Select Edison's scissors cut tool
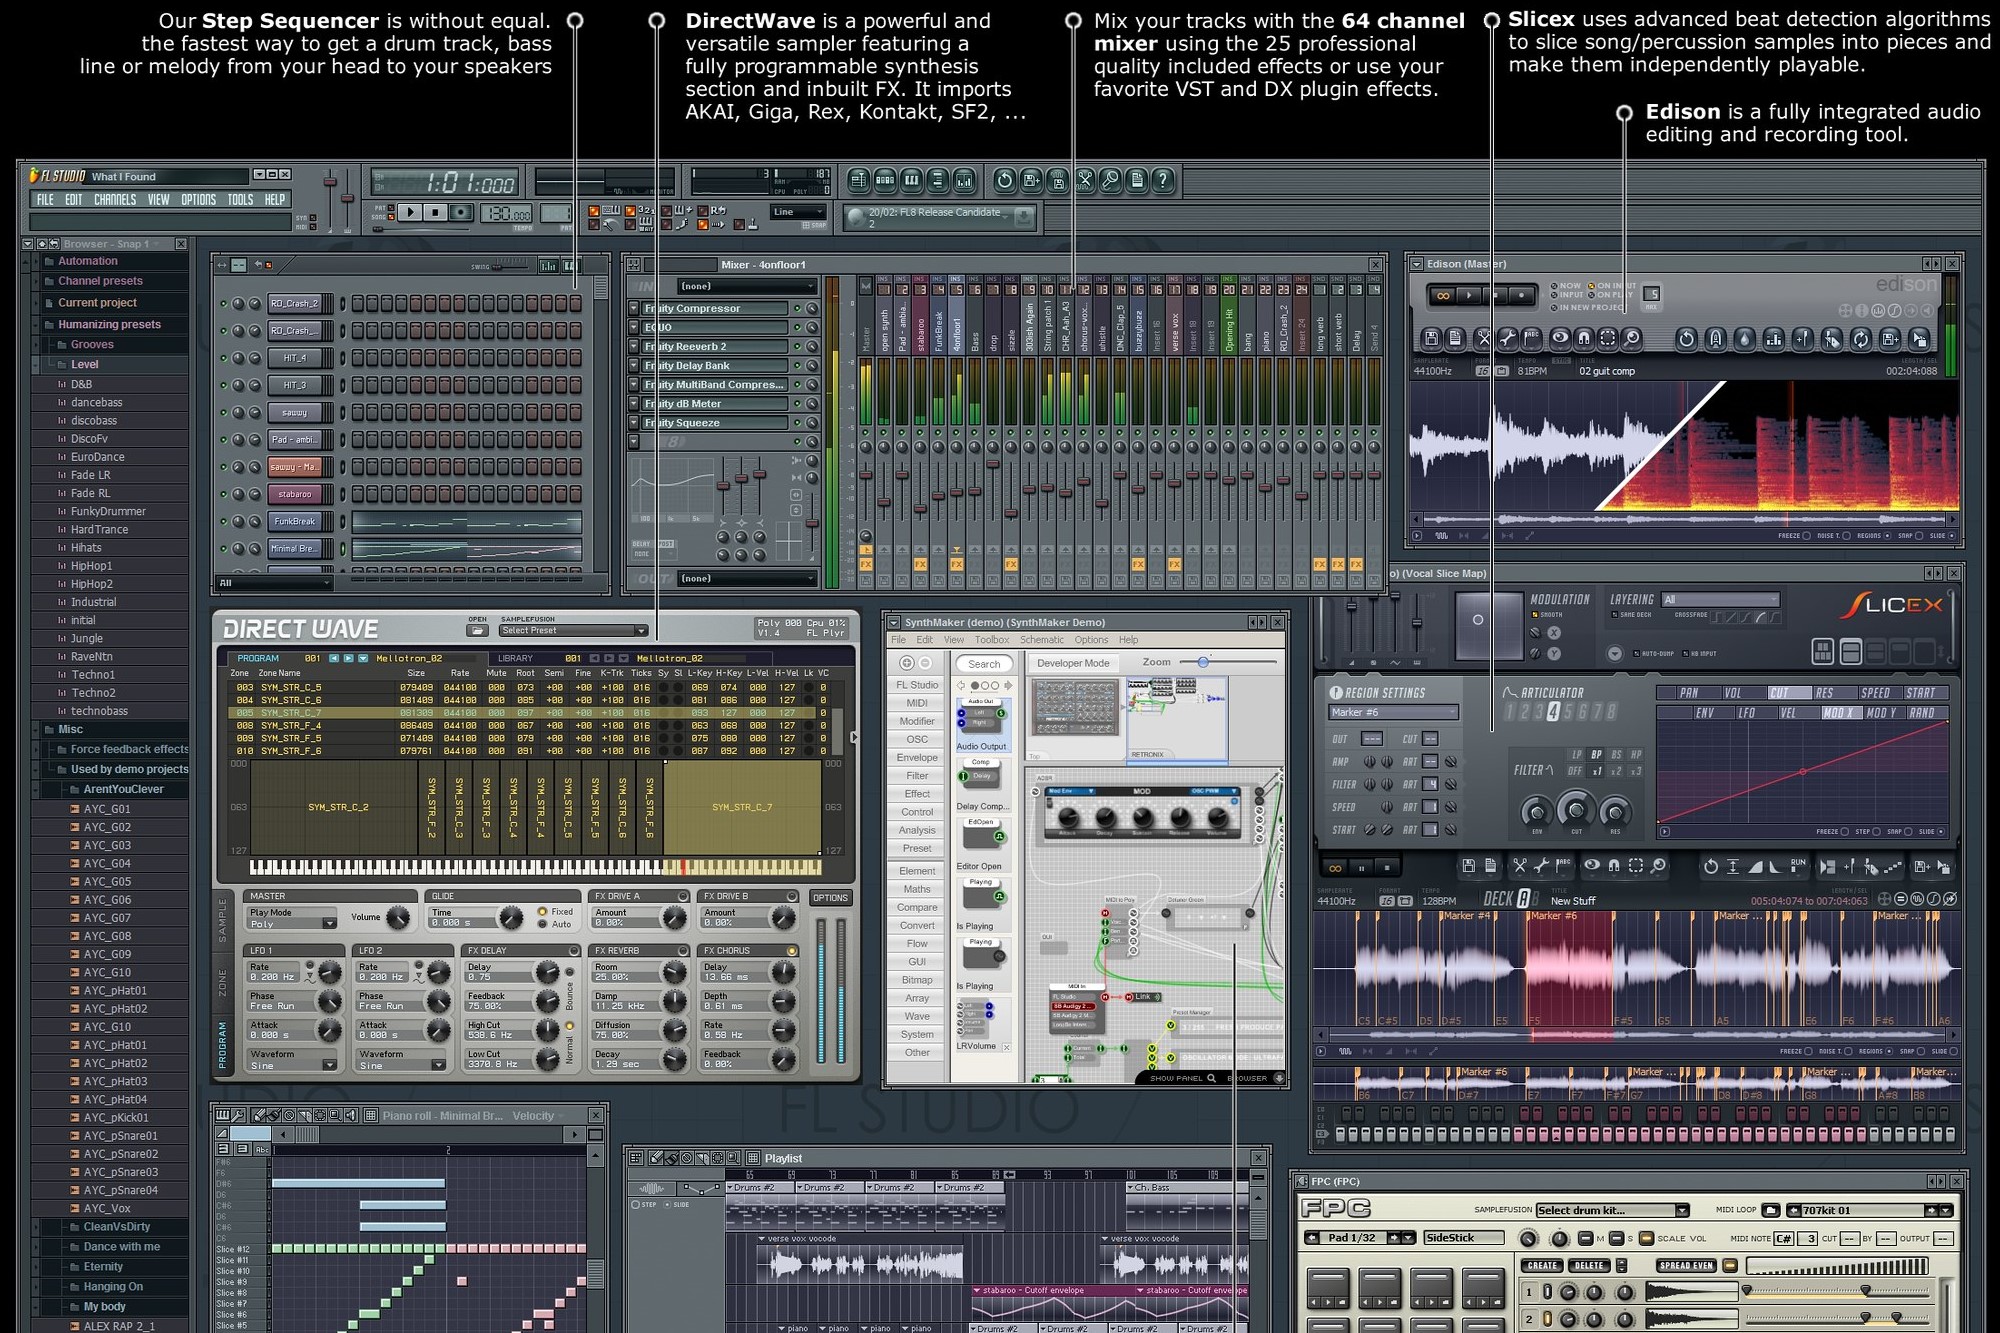This screenshot has height=1333, width=2000. (1483, 338)
